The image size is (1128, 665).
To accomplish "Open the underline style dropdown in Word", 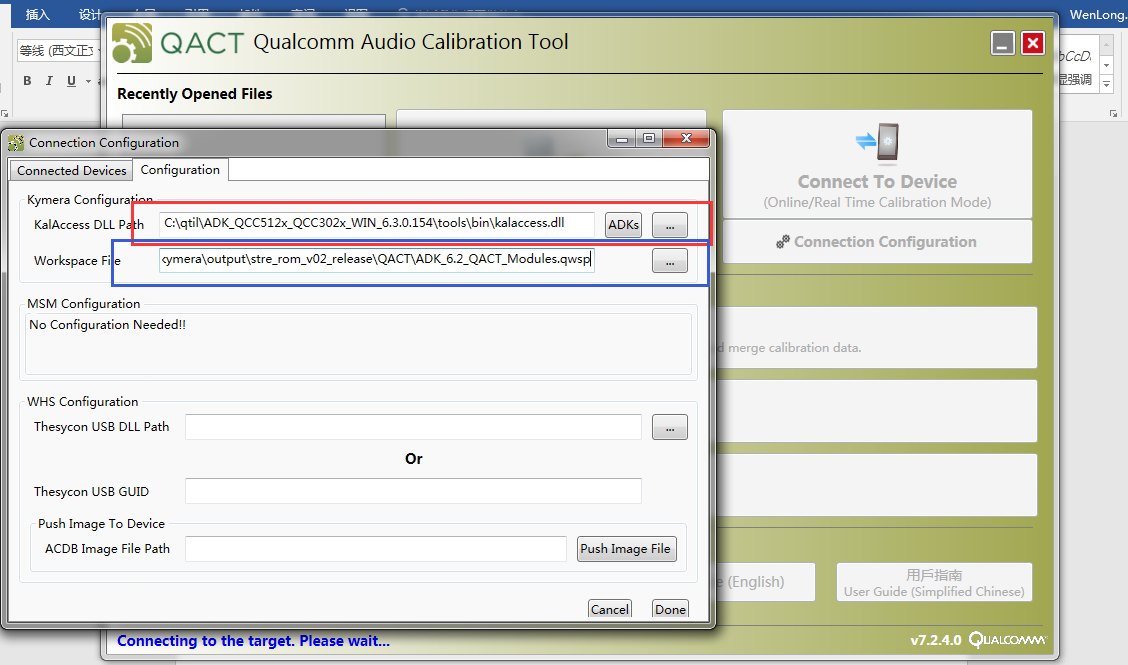I will point(88,81).
